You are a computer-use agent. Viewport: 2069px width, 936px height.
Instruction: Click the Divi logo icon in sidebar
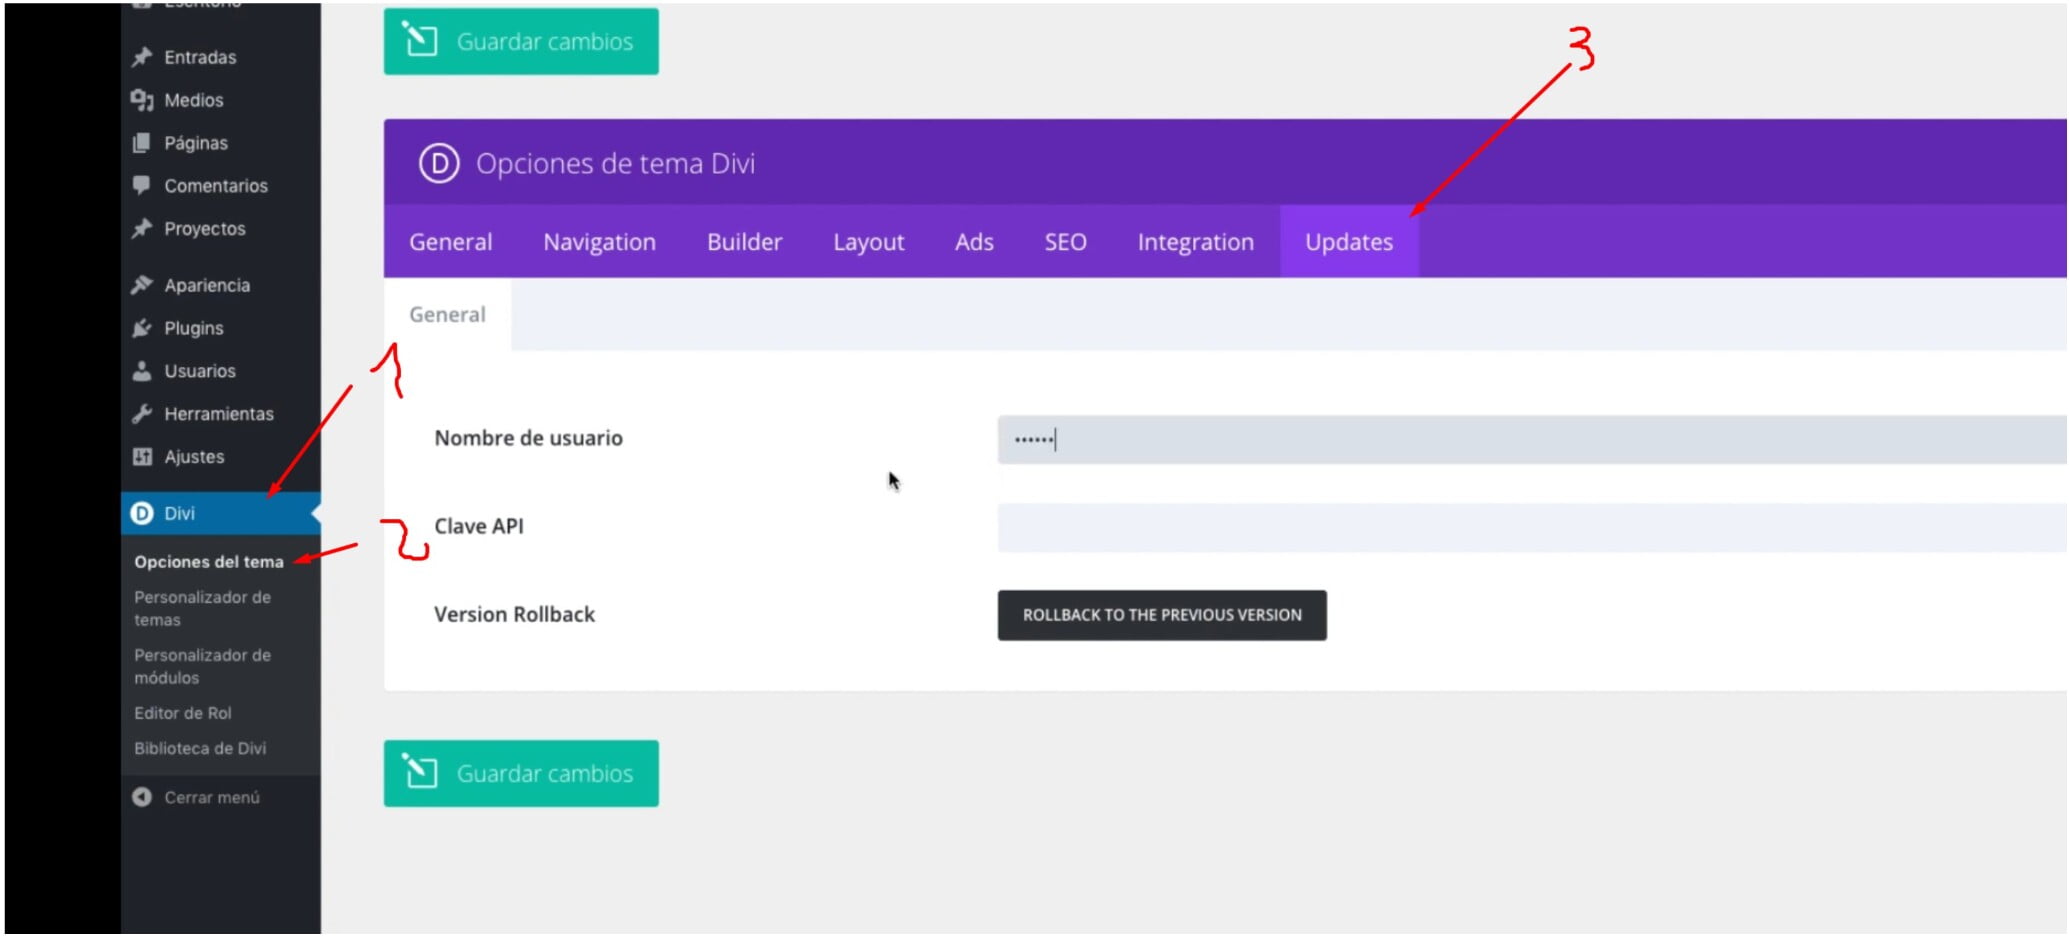(142, 513)
